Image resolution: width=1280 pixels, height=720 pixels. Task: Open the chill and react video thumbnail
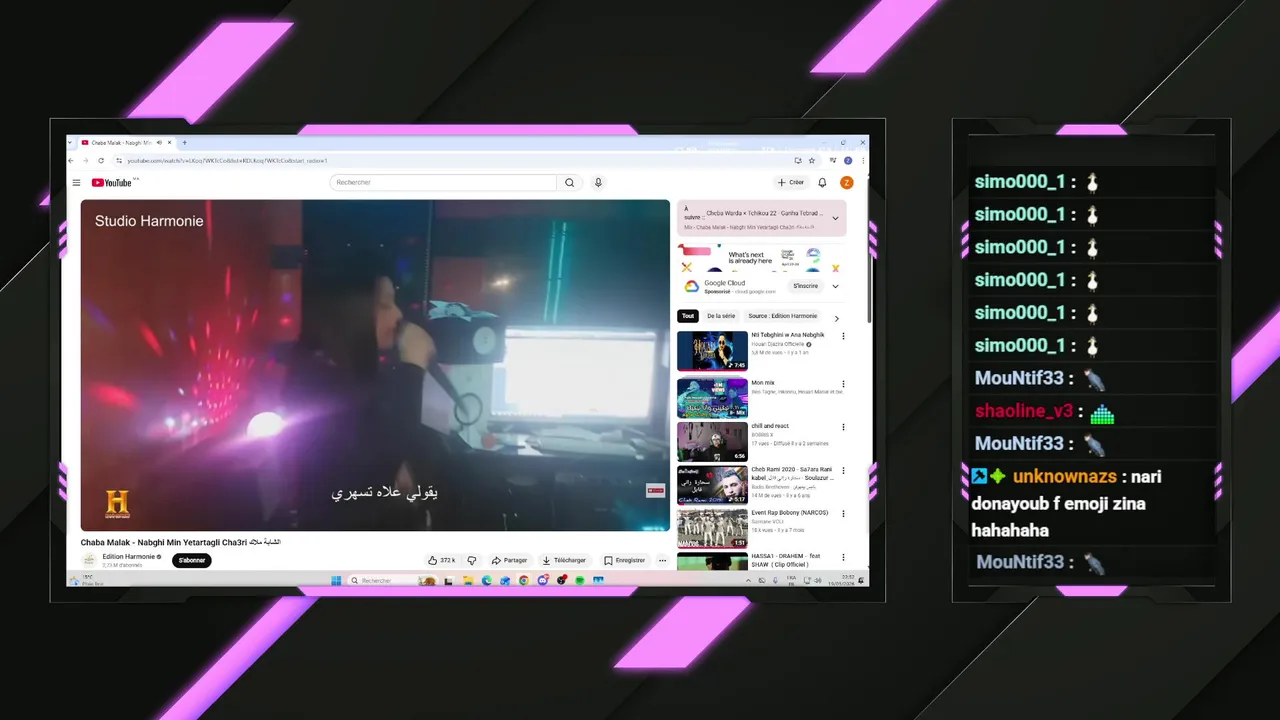click(712, 442)
